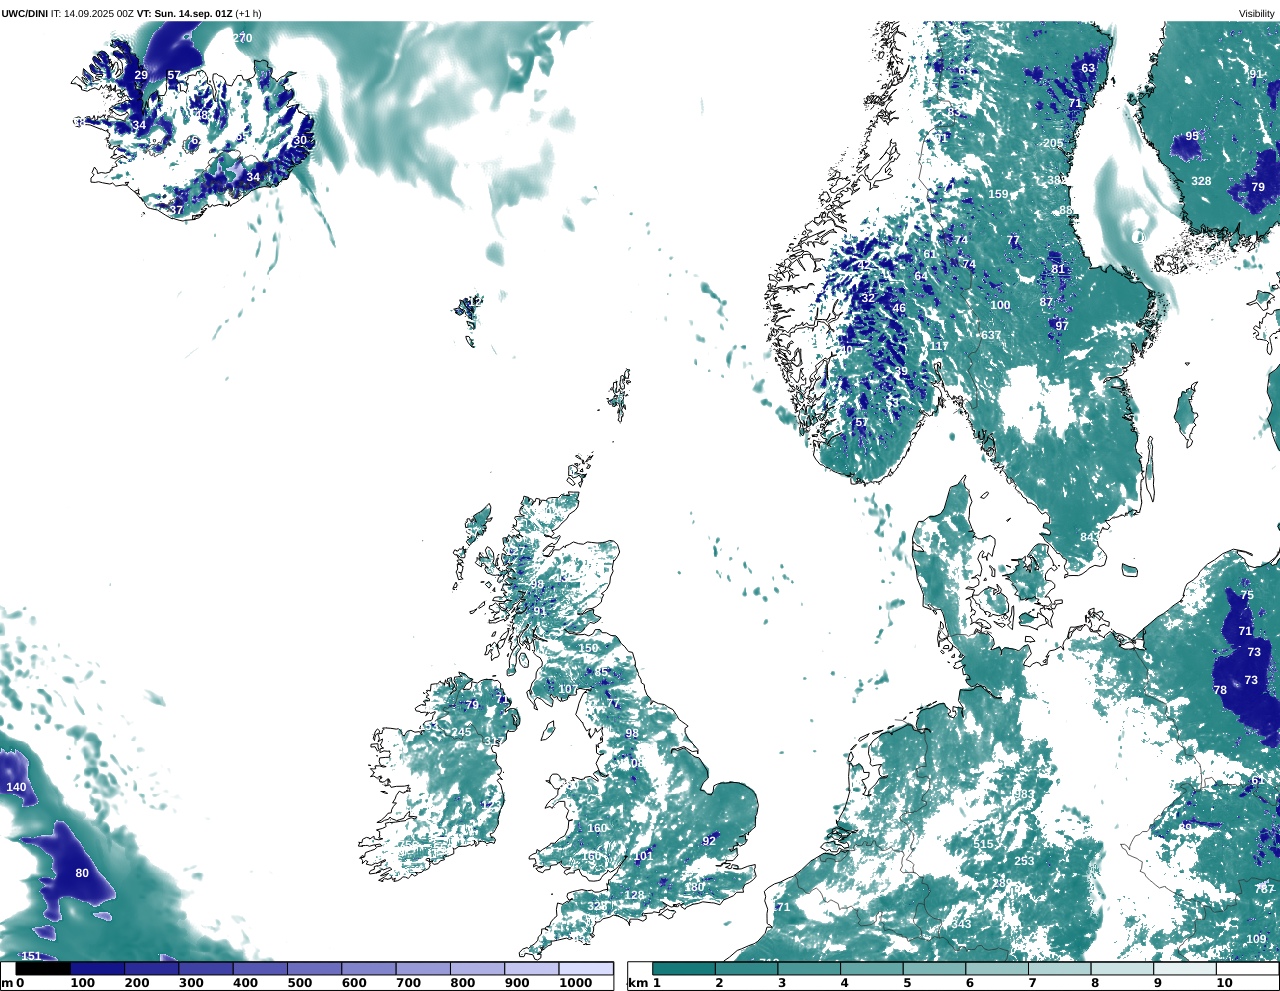This screenshot has width=1280, height=991.
Task: Click the '46' value over southern Norway mountains
Action: click(899, 308)
